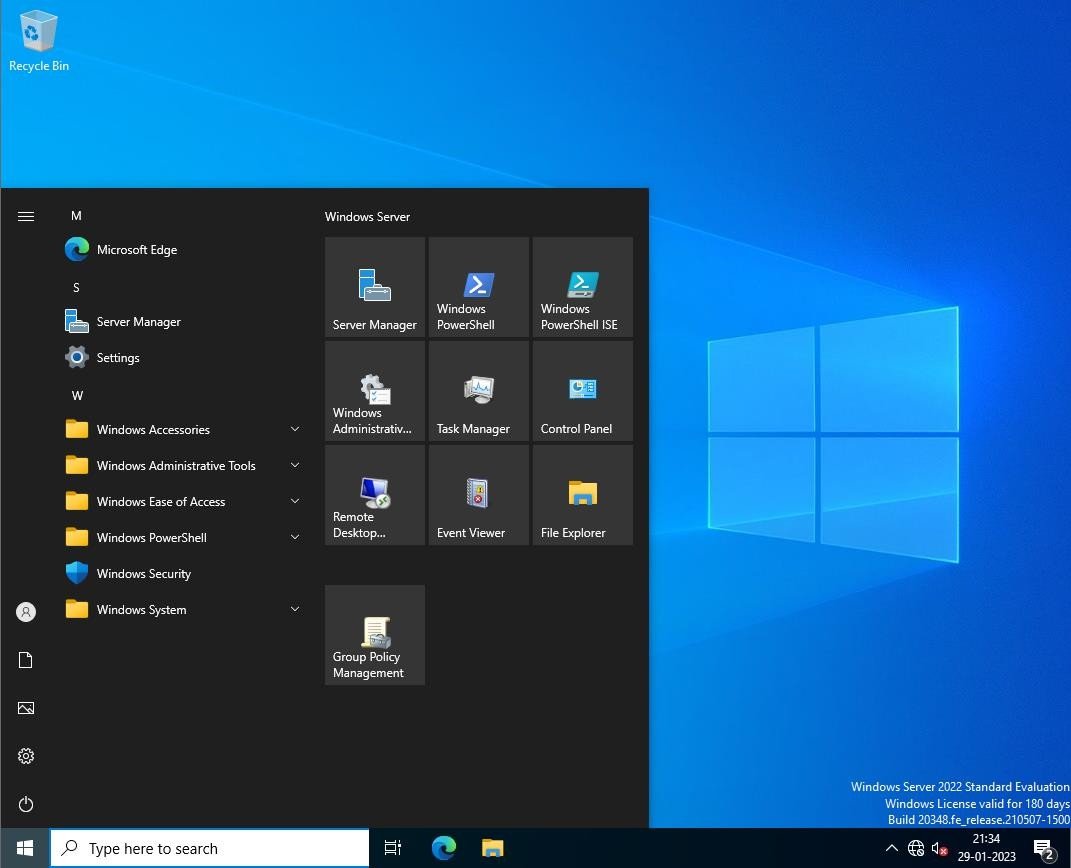
Task: Click the letter M group header
Action: 76,216
